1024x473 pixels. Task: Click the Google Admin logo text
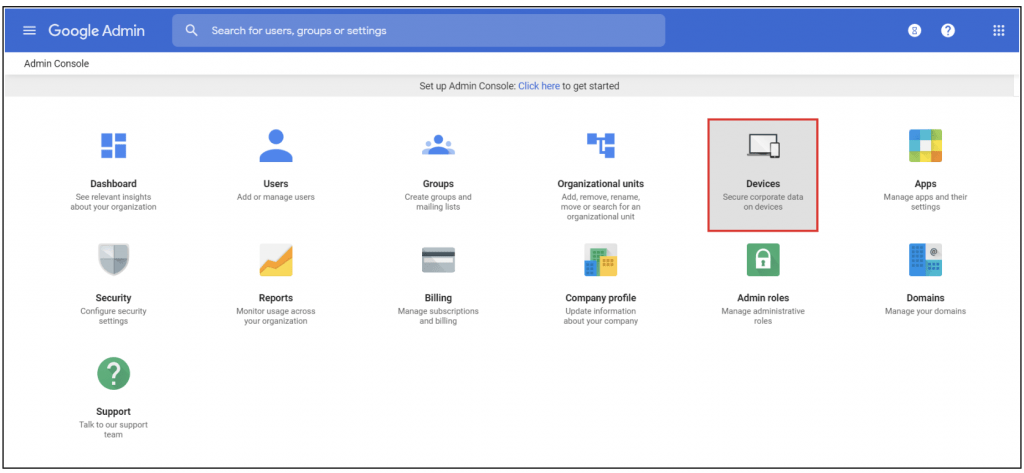tap(97, 31)
